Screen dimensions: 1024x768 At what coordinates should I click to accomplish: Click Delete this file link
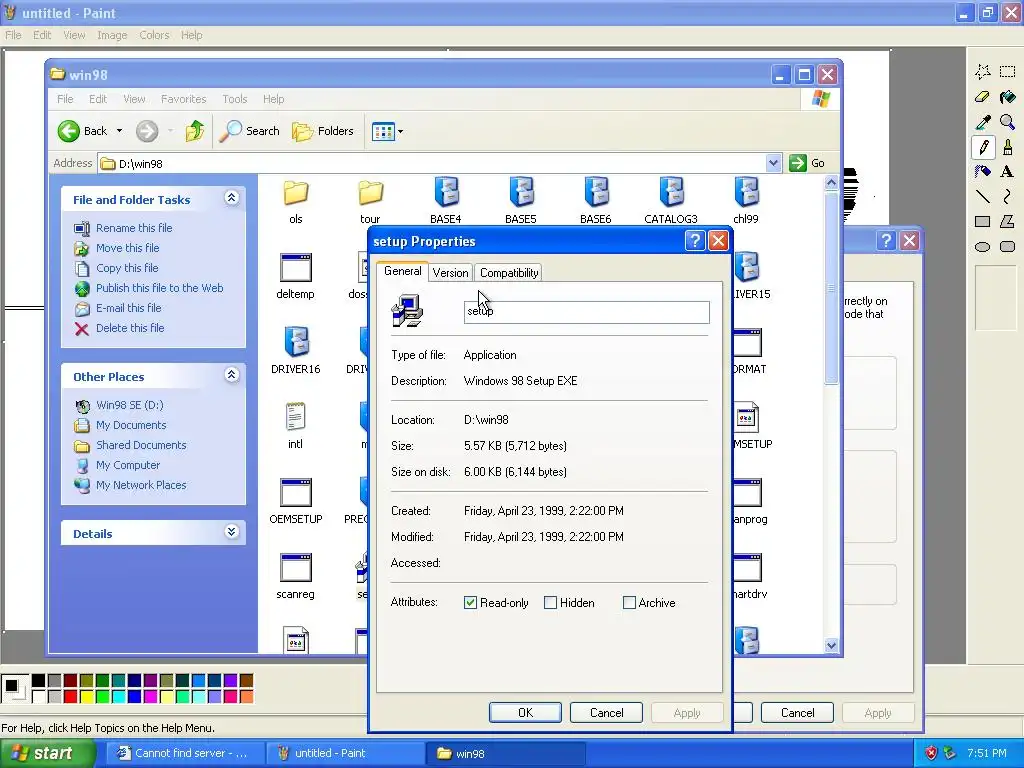[x=130, y=328]
